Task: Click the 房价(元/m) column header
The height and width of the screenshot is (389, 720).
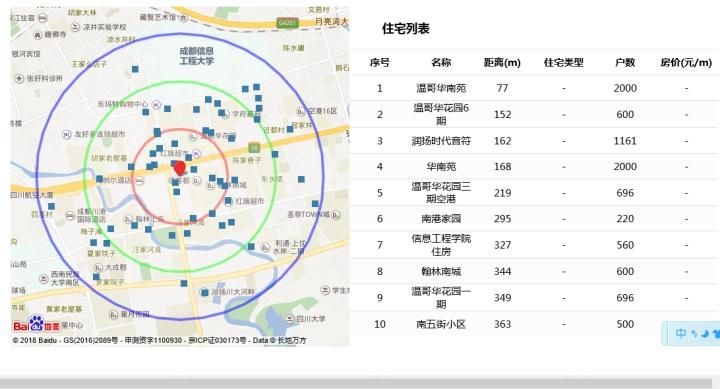Action: [686, 62]
